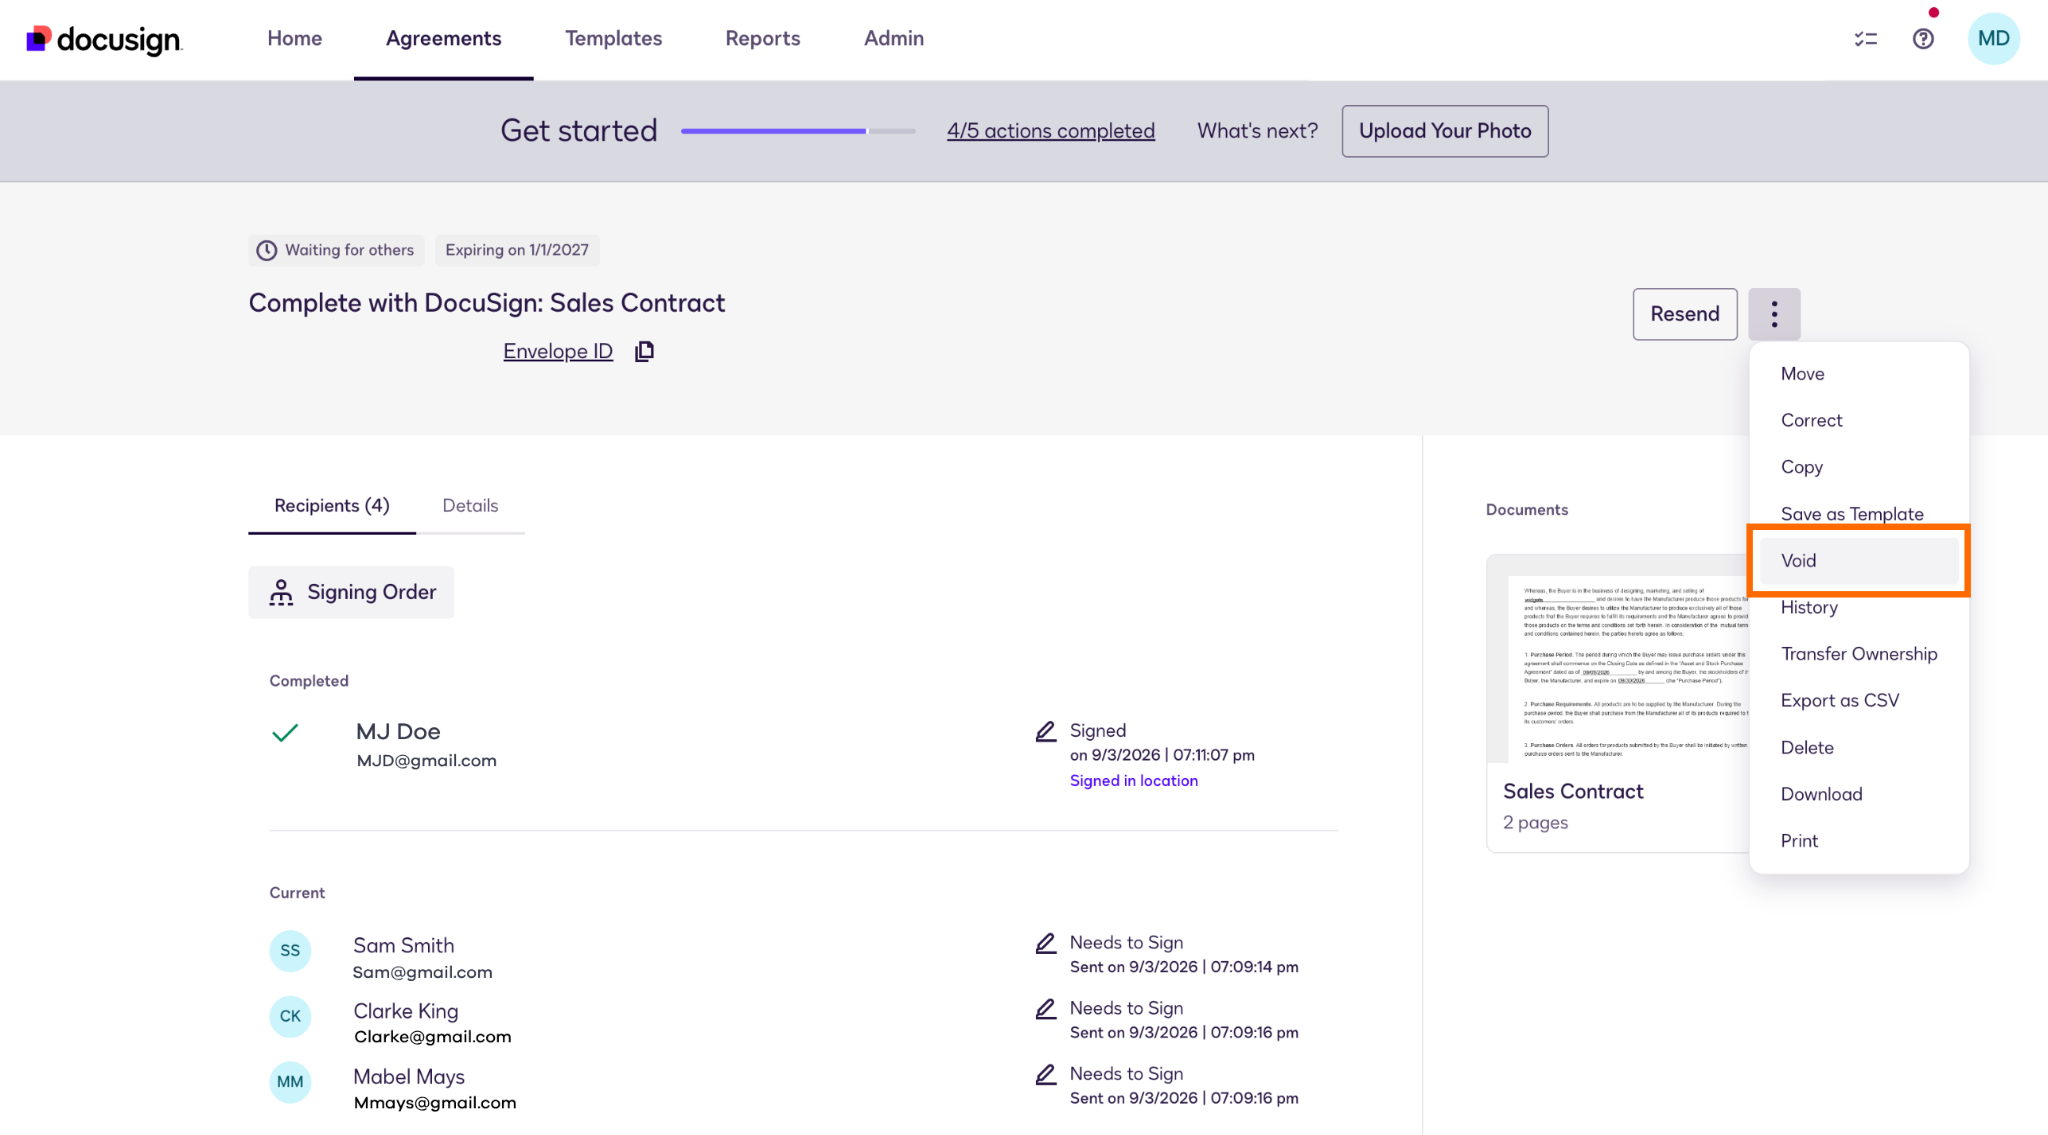Open the three-dot more actions menu
The height and width of the screenshot is (1135, 2048).
point(1774,314)
